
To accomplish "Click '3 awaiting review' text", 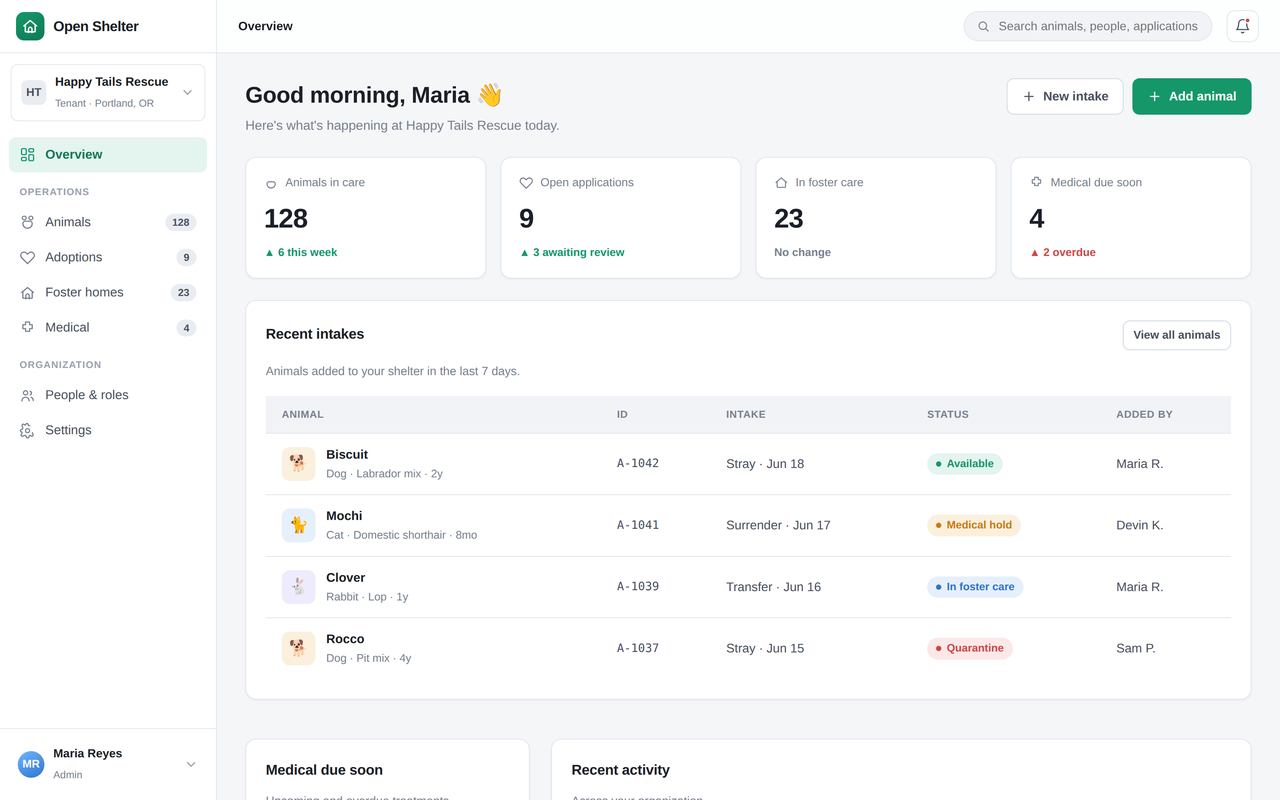I will (x=572, y=253).
